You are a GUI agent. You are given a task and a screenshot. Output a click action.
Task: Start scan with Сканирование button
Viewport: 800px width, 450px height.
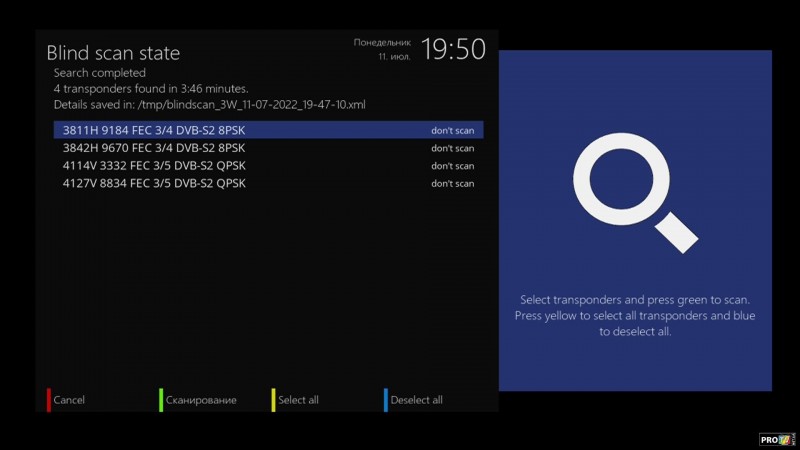pyautogui.click(x=201, y=400)
